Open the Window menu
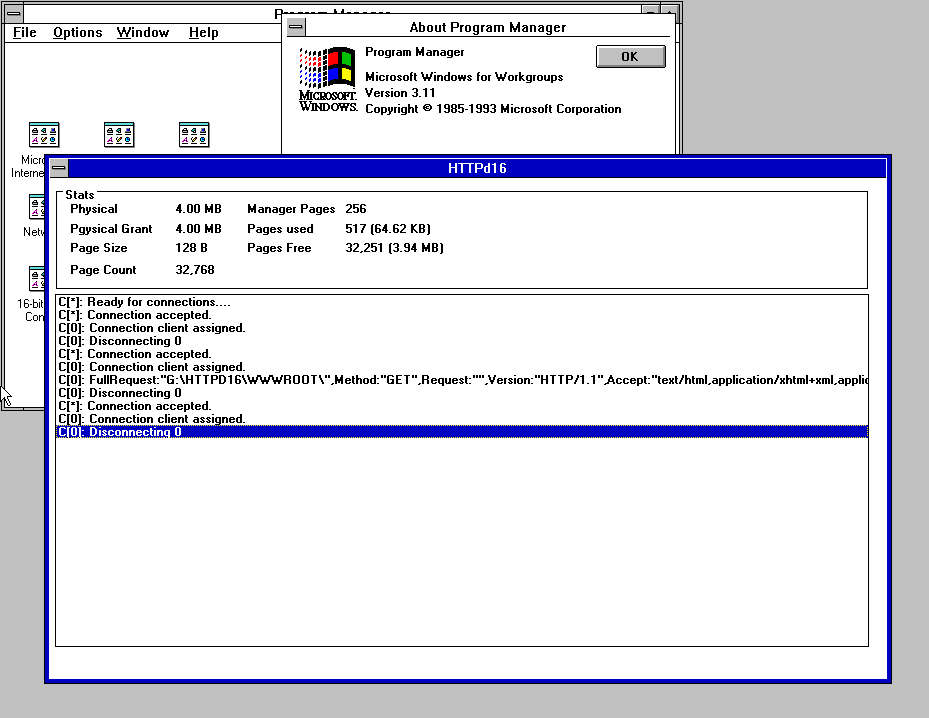This screenshot has height=718, width=929. click(143, 32)
